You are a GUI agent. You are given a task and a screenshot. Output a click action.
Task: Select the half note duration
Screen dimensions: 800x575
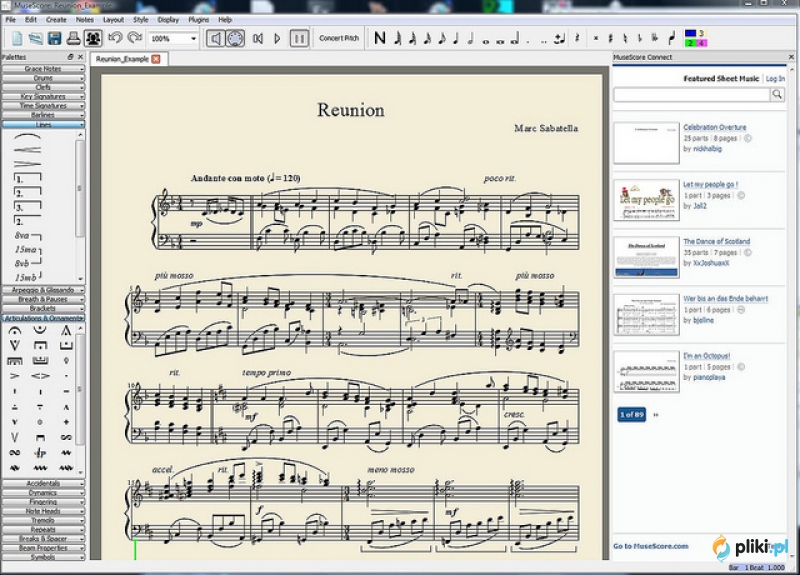[470, 38]
